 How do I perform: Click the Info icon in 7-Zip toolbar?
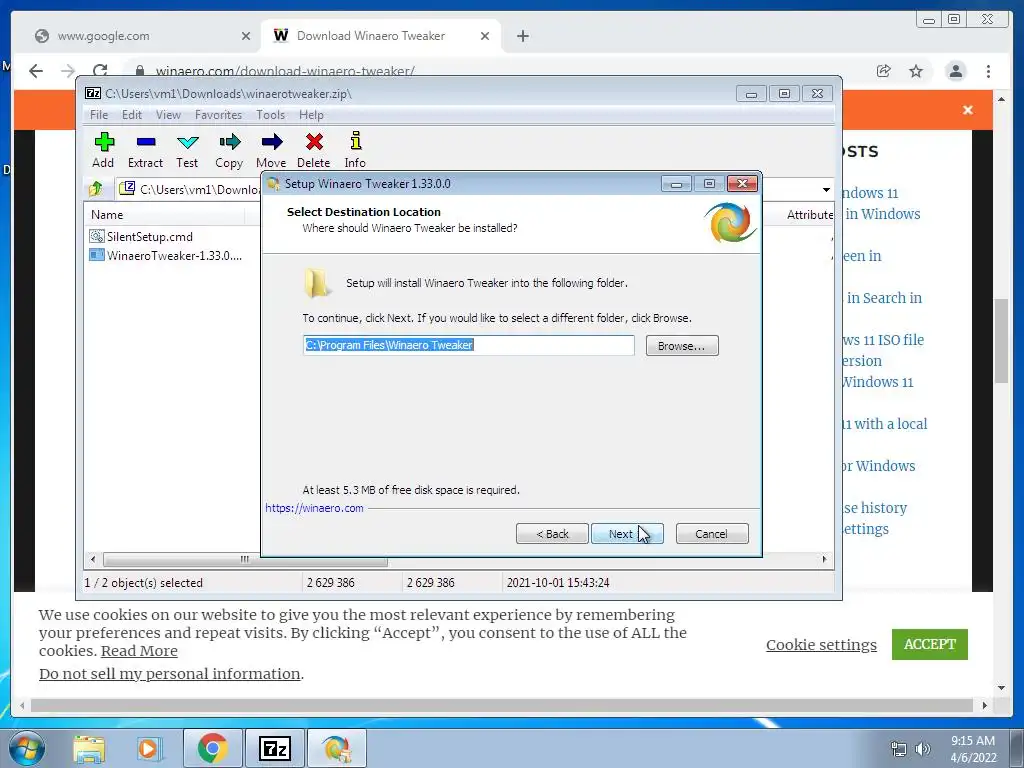point(355,150)
